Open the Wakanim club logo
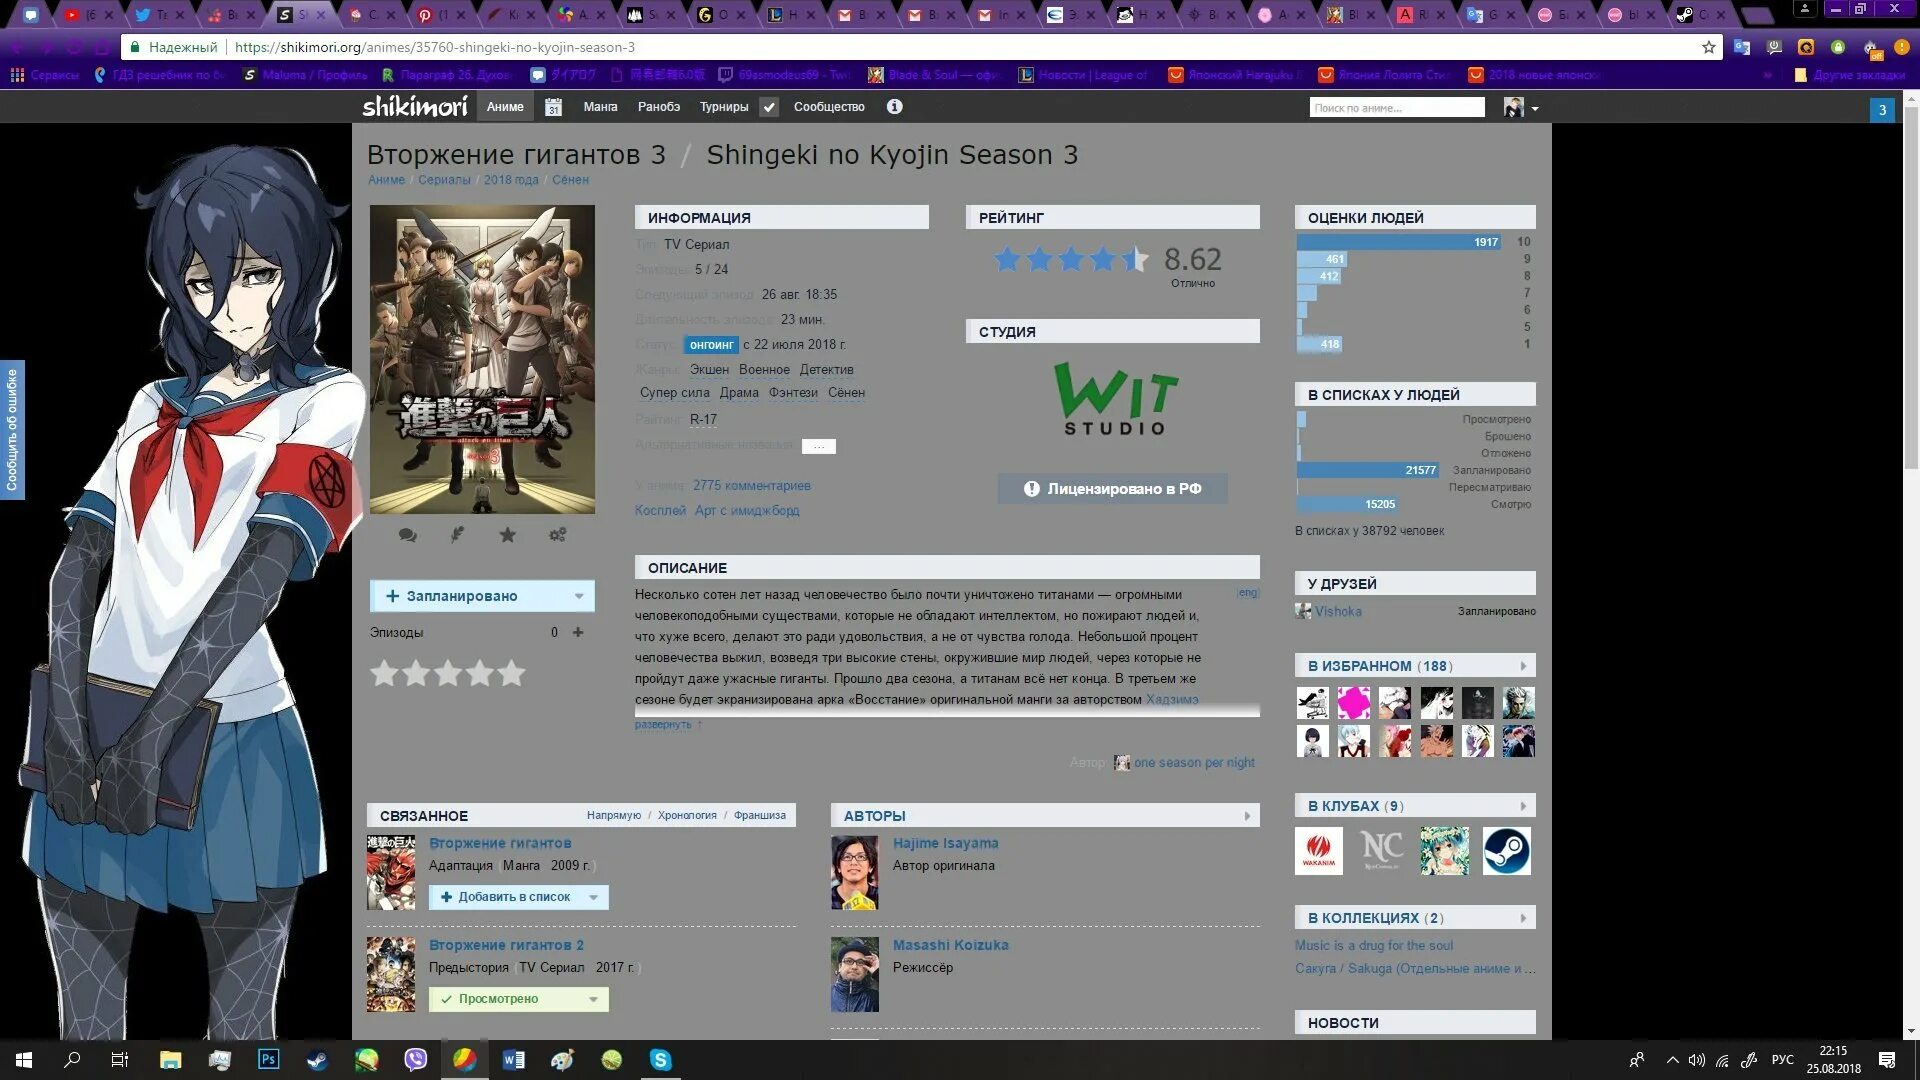 tap(1319, 851)
